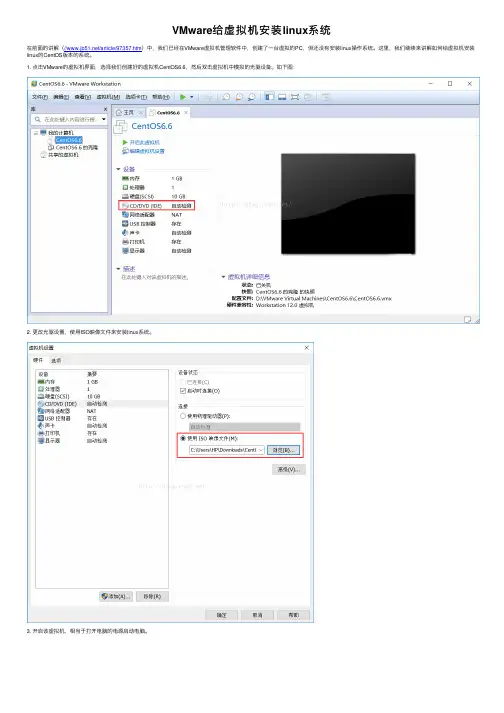Image resolution: width=504 pixels, height=713 pixels.
Task: Click the 打印机 printer row in summary
Action: (157, 242)
